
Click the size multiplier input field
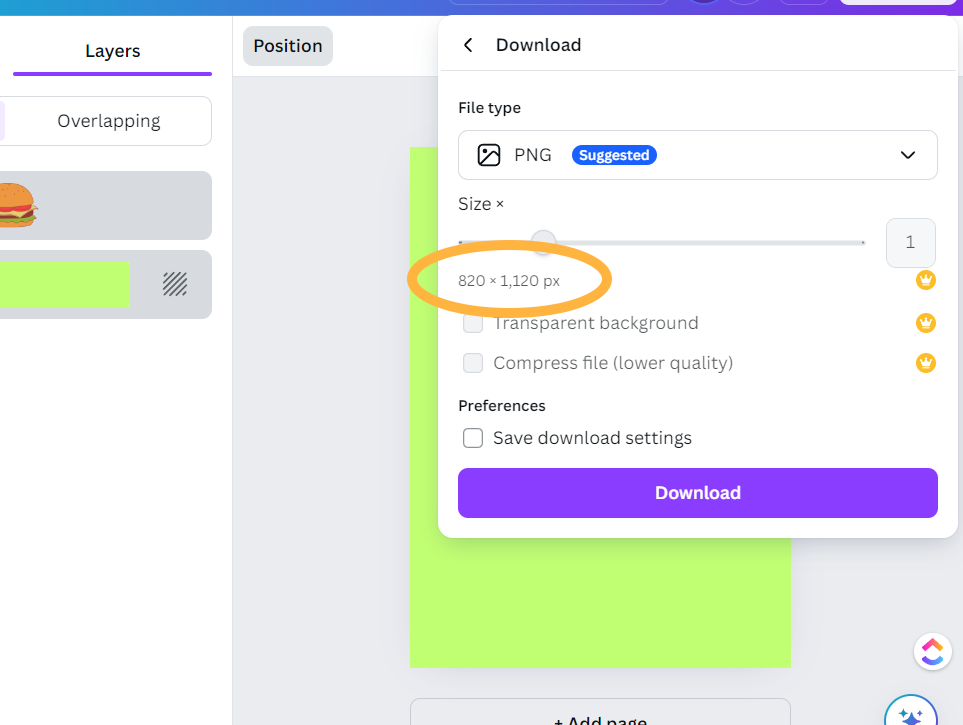(910, 243)
